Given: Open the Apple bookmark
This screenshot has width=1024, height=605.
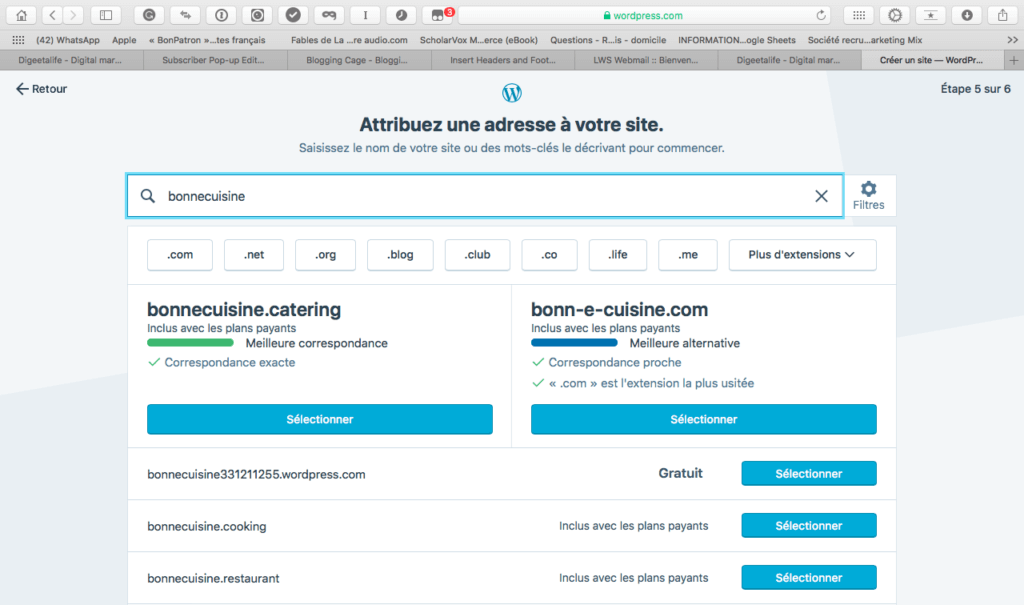Looking at the screenshot, I should (124, 40).
